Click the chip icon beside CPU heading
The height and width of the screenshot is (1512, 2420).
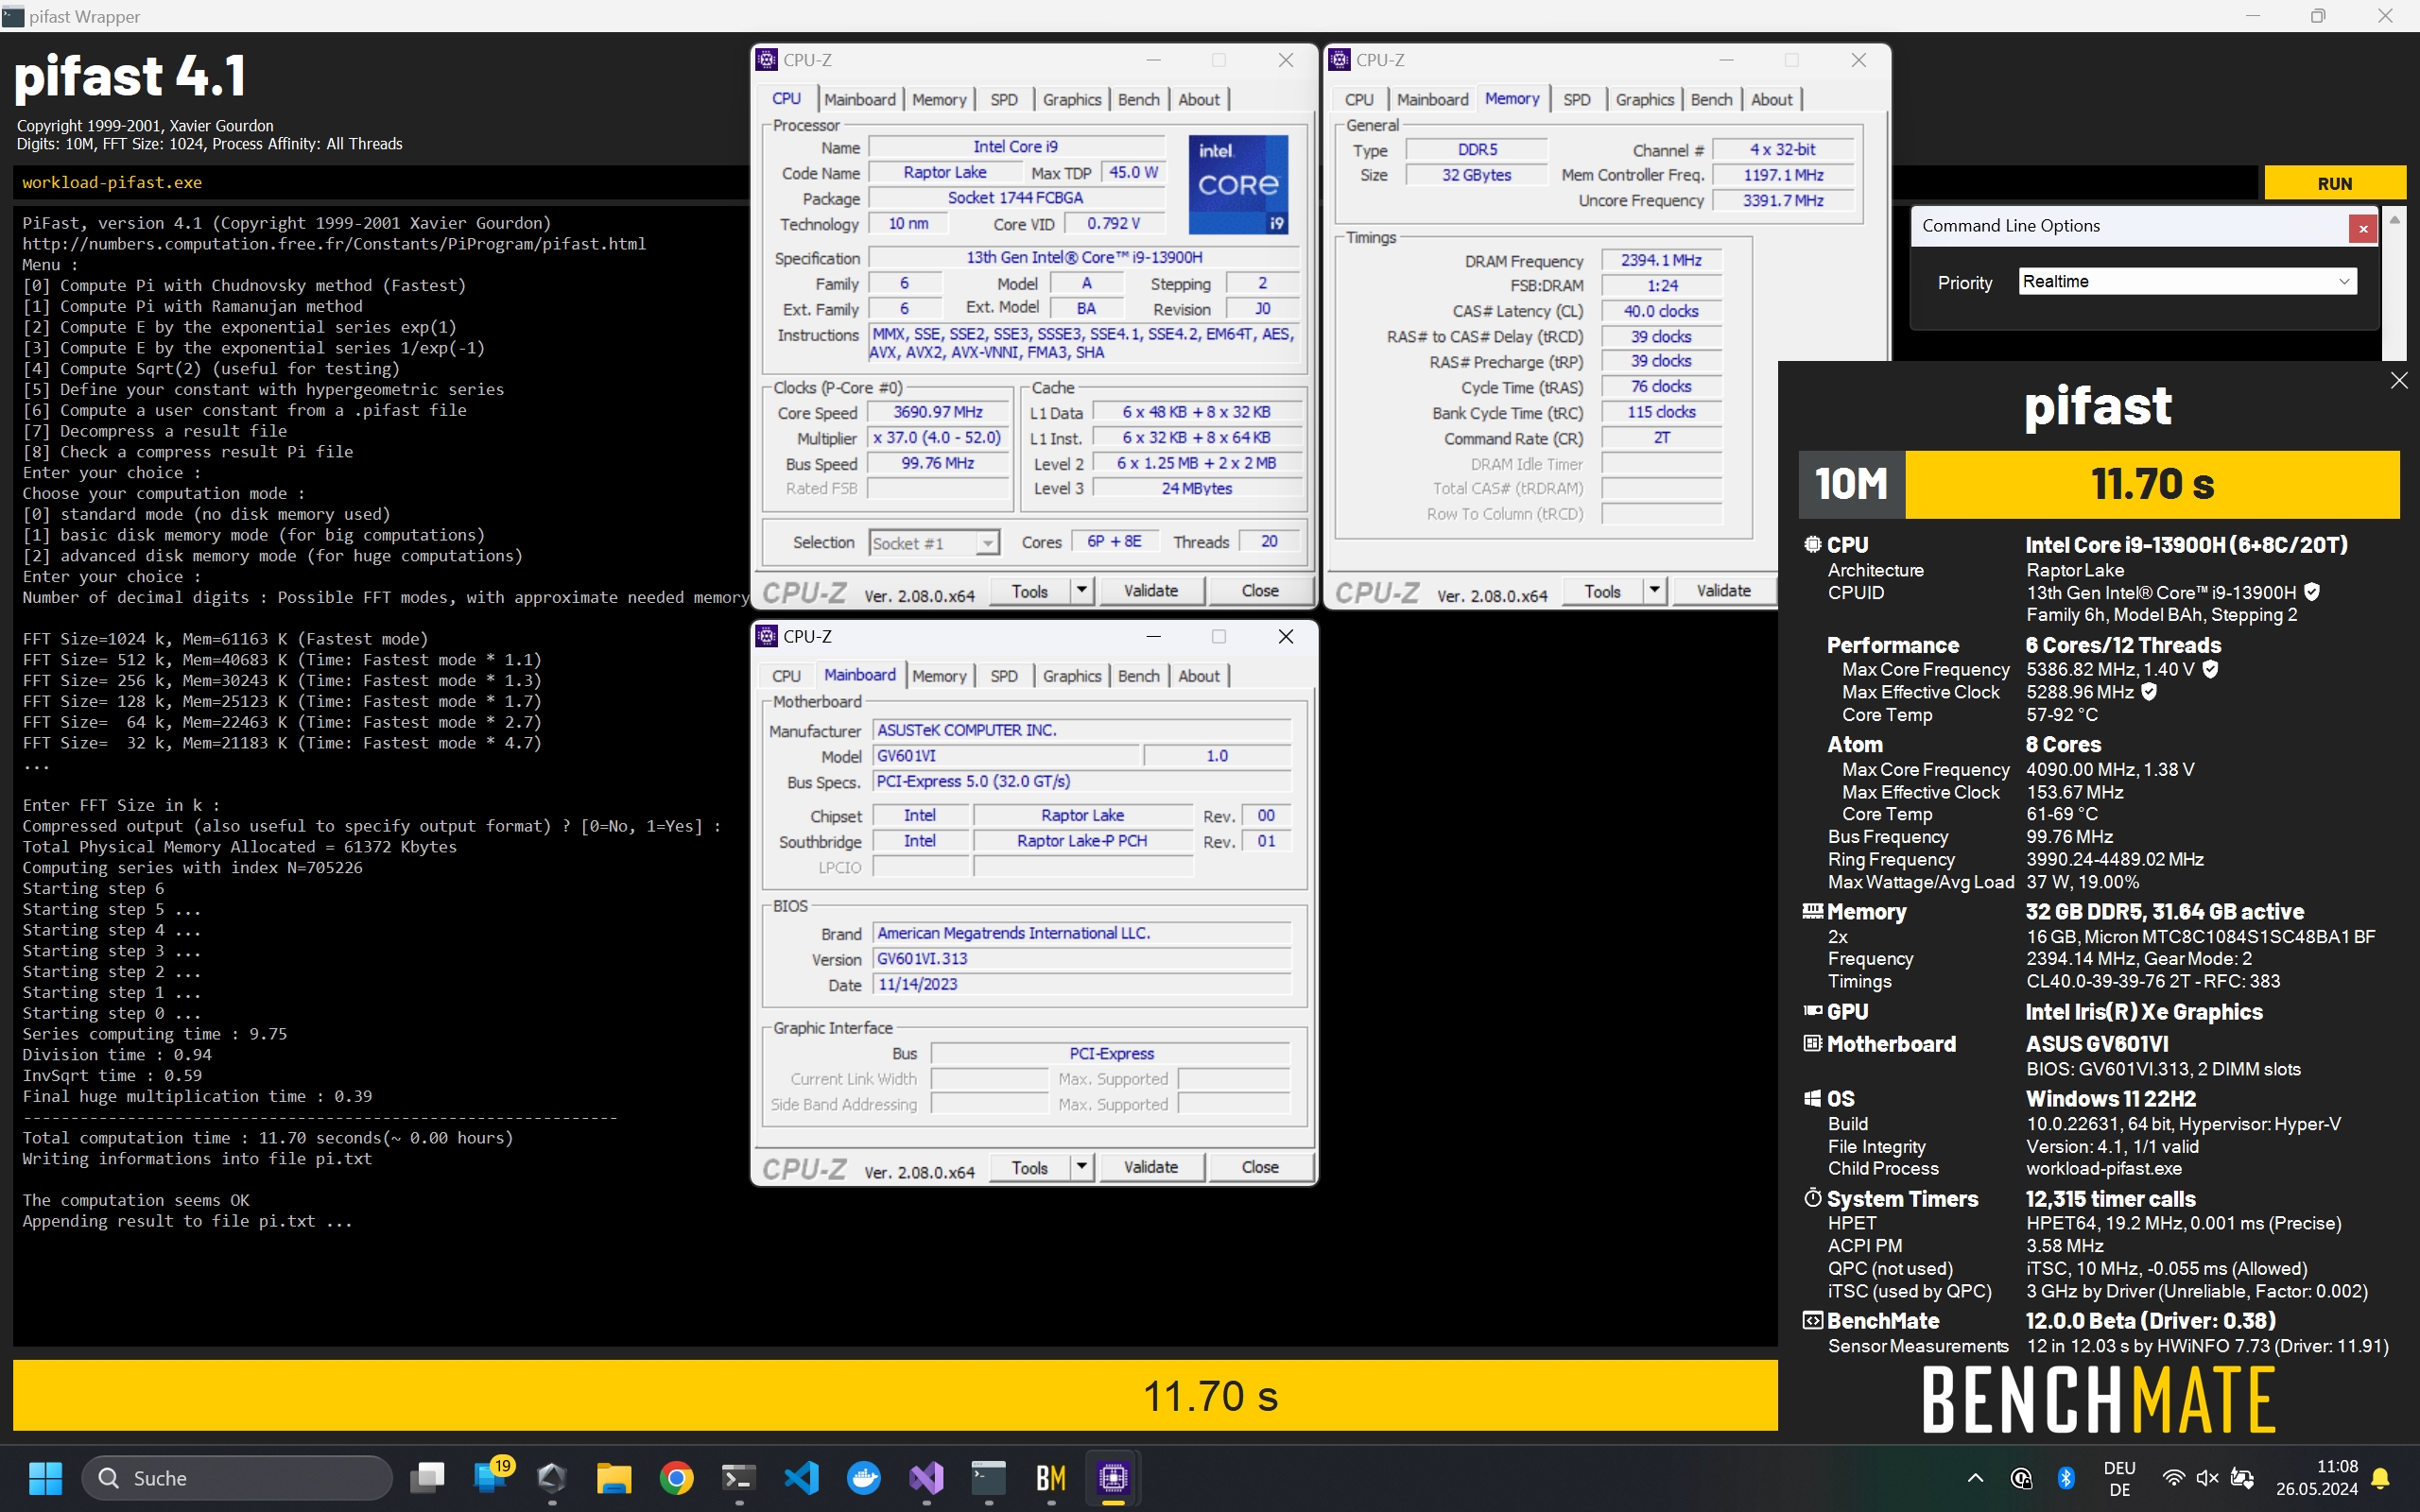(x=1812, y=544)
